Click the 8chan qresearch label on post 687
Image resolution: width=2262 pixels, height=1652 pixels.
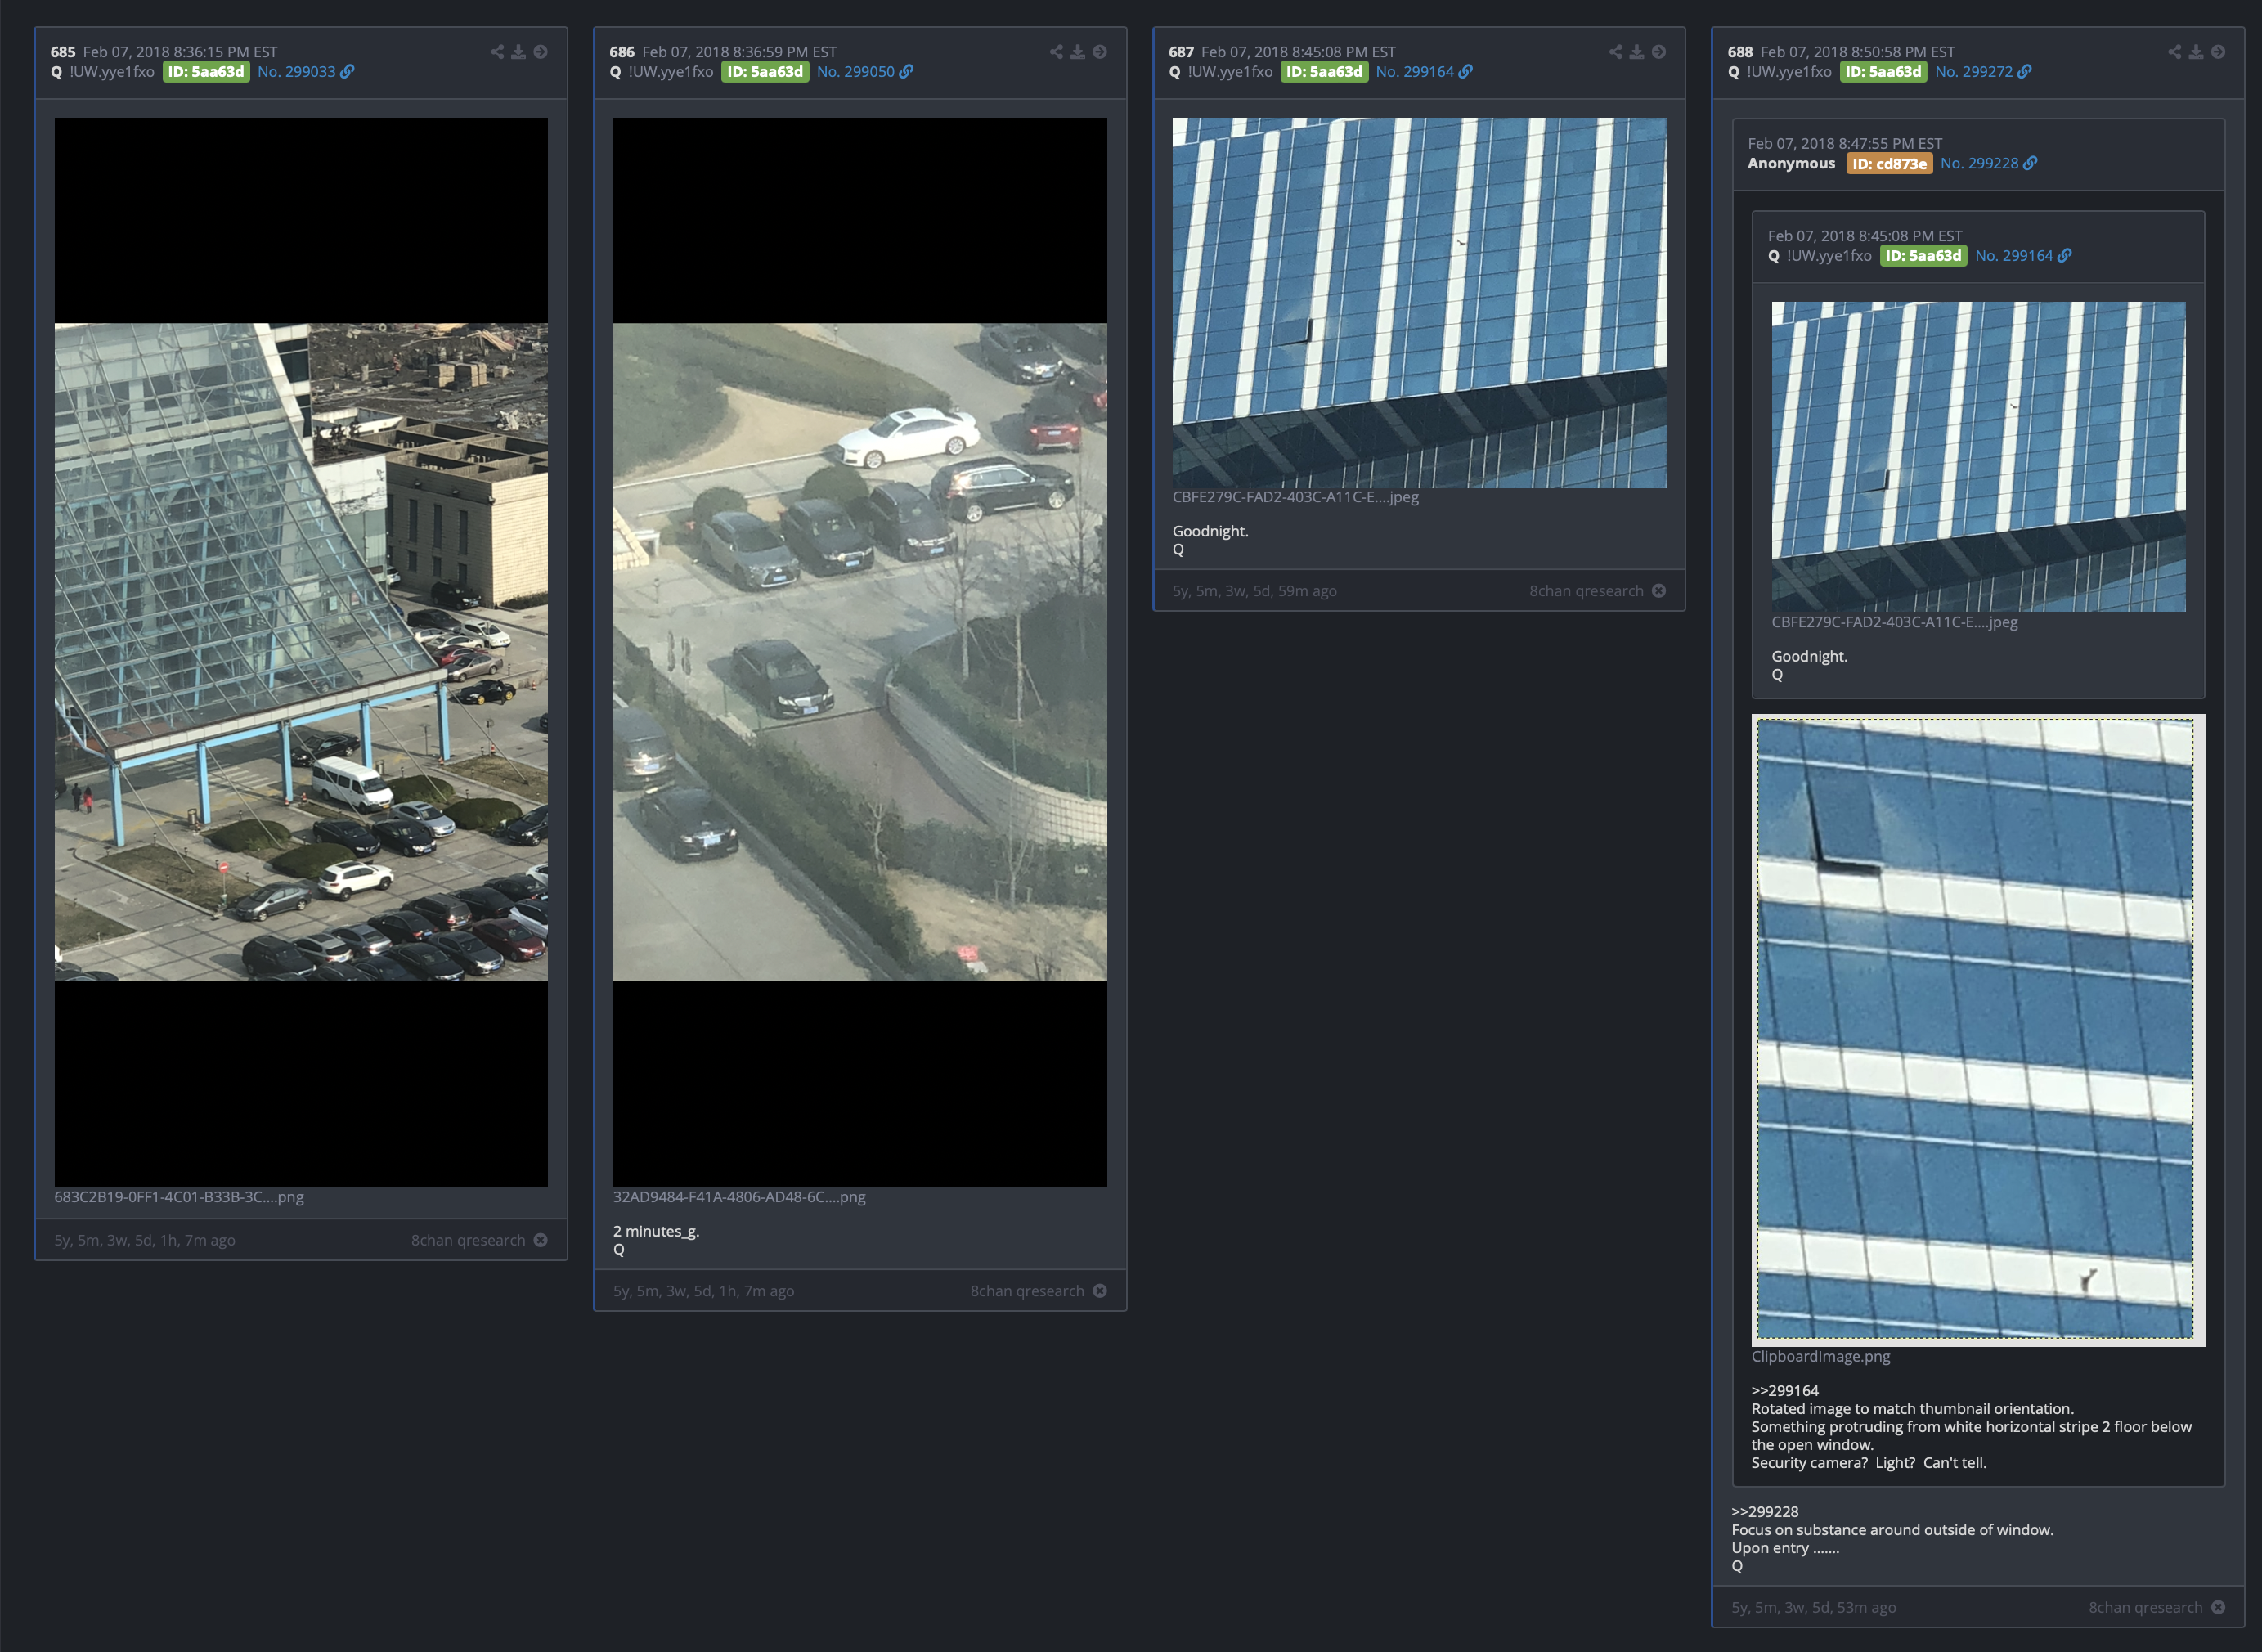coord(1586,591)
